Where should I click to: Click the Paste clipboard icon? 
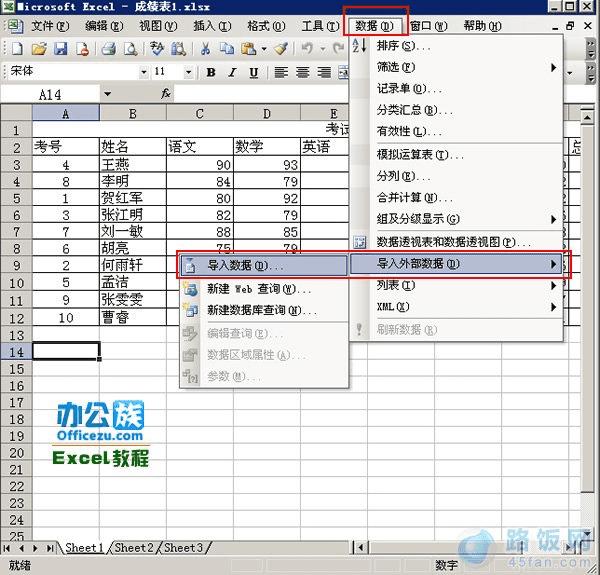pyautogui.click(x=249, y=49)
